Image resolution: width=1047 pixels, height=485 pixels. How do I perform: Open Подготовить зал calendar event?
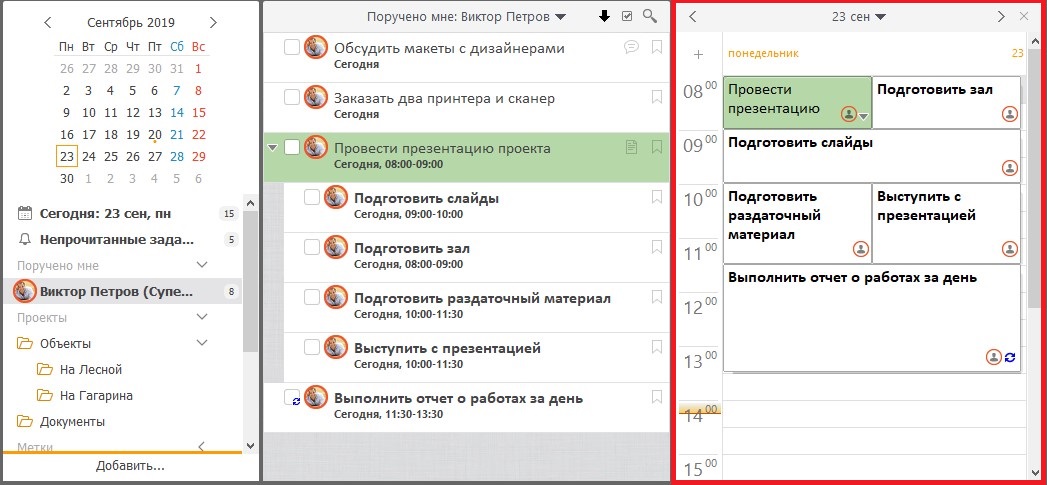[x=946, y=102]
